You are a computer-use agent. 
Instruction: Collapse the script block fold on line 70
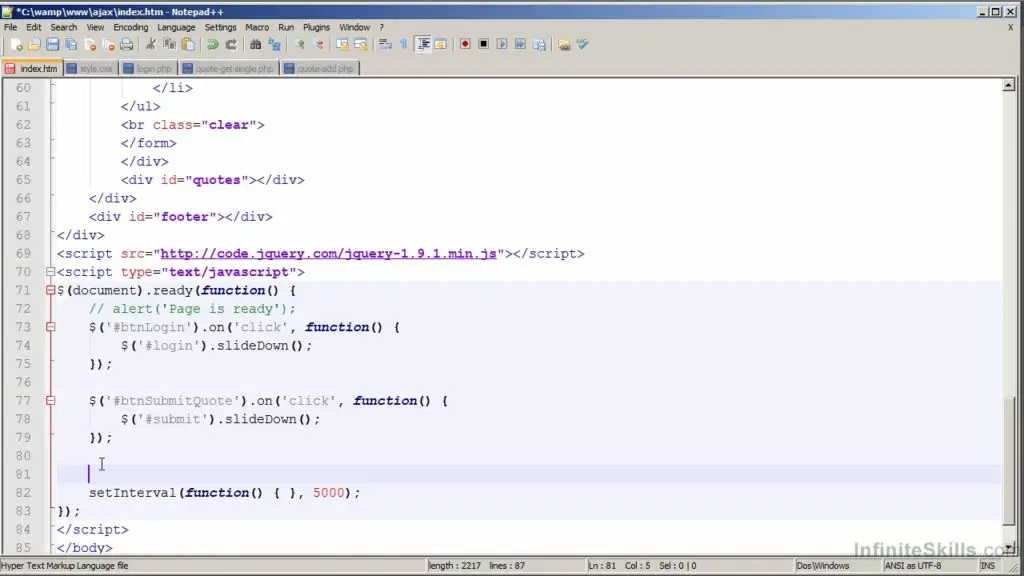click(x=50, y=272)
